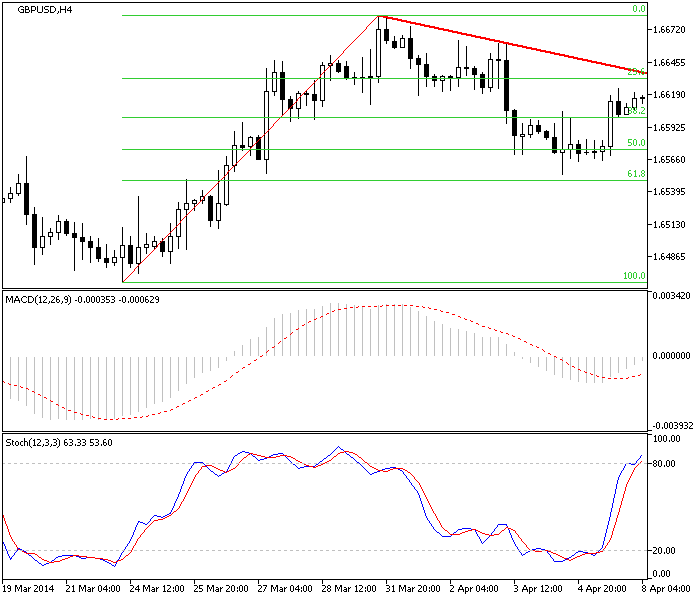Click the MACD 0.003420 scale label
700x600 pixels.
coord(672,298)
